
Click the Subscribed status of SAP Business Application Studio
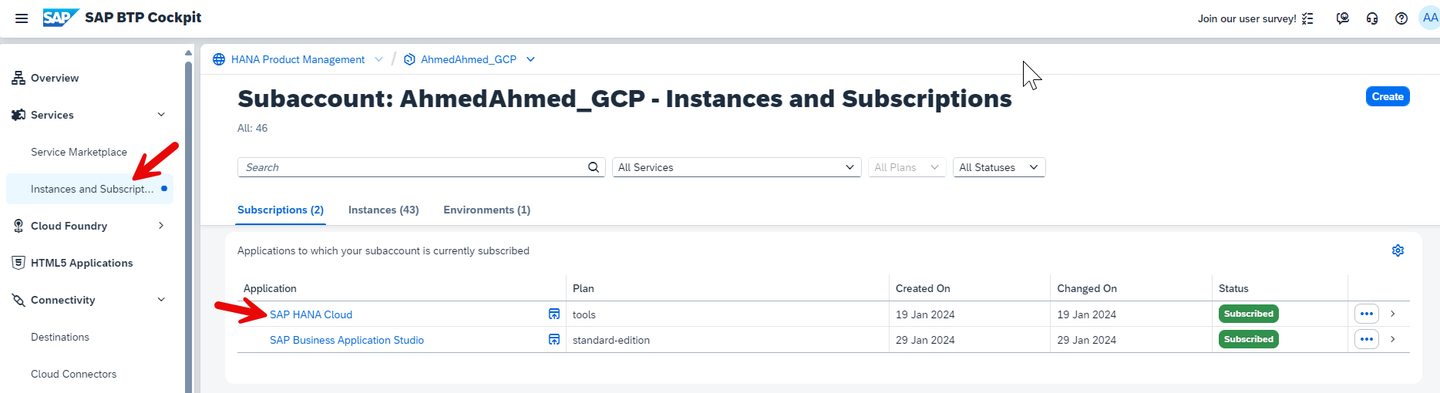click(x=1248, y=340)
